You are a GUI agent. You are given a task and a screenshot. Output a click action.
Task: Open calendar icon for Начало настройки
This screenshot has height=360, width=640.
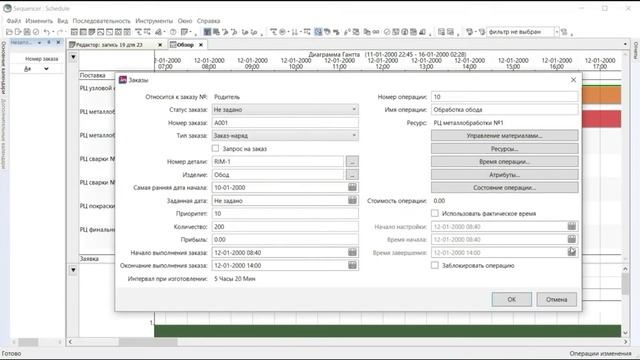571,226
